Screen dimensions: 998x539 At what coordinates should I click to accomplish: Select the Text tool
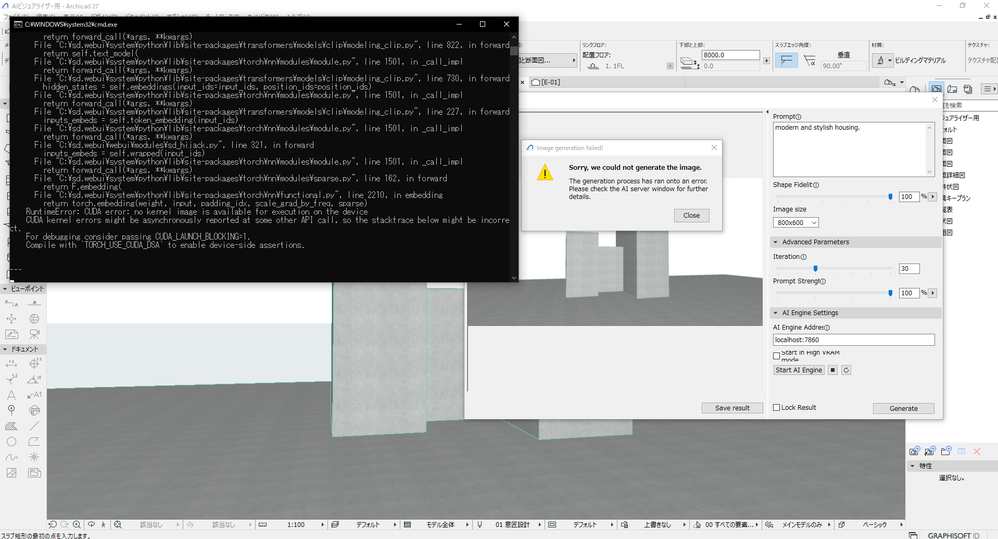11,395
